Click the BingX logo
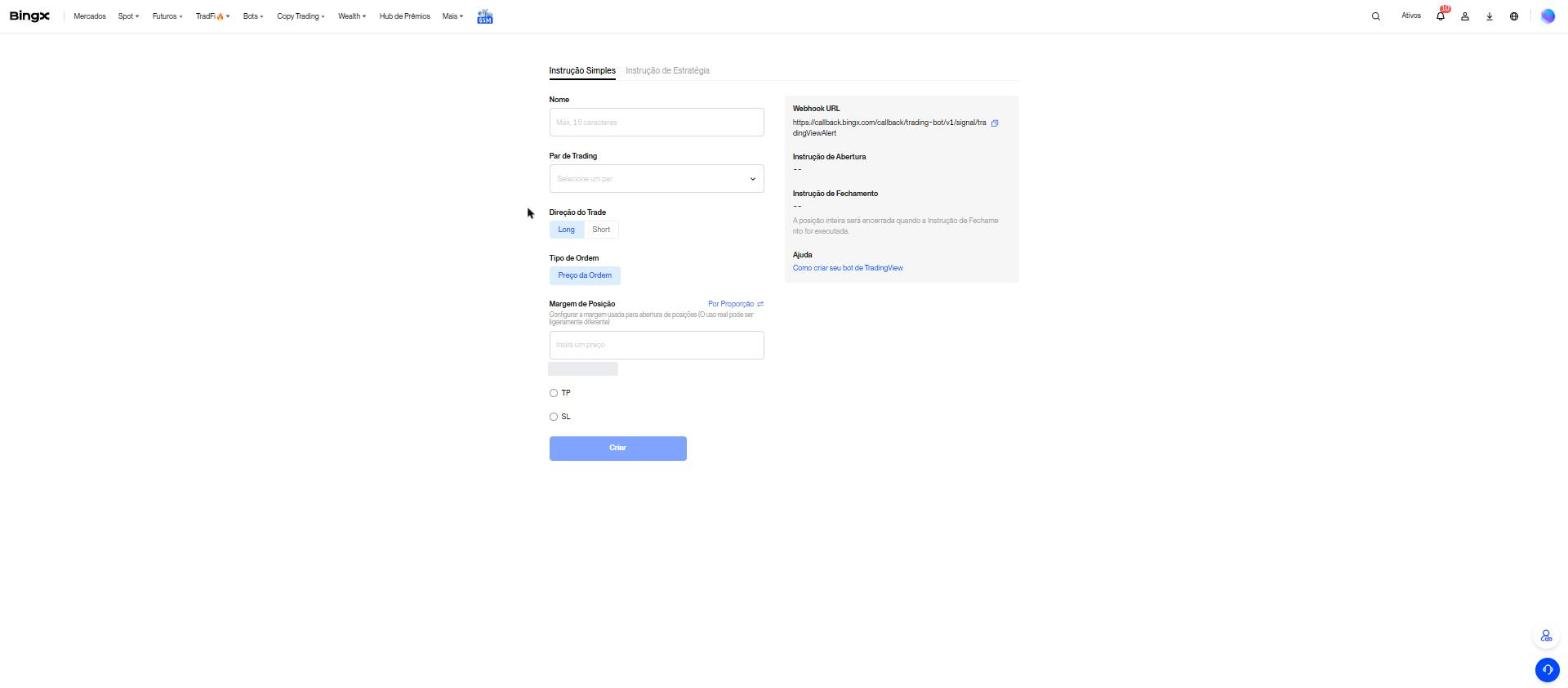The width and height of the screenshot is (1568, 688). point(29,16)
